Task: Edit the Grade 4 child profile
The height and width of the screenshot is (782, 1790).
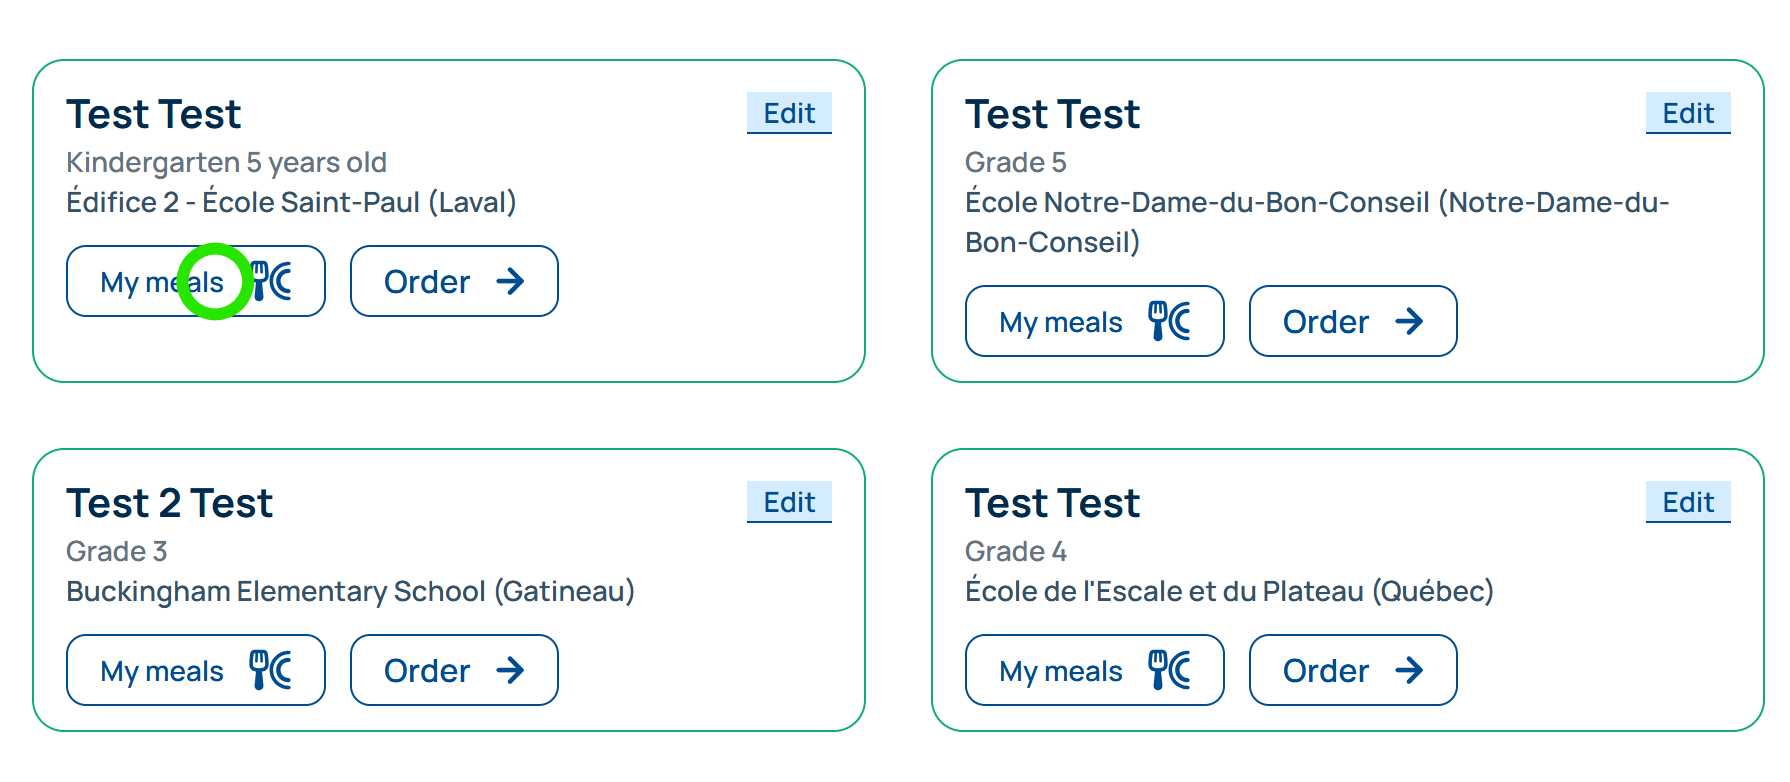Action: coord(1688,502)
